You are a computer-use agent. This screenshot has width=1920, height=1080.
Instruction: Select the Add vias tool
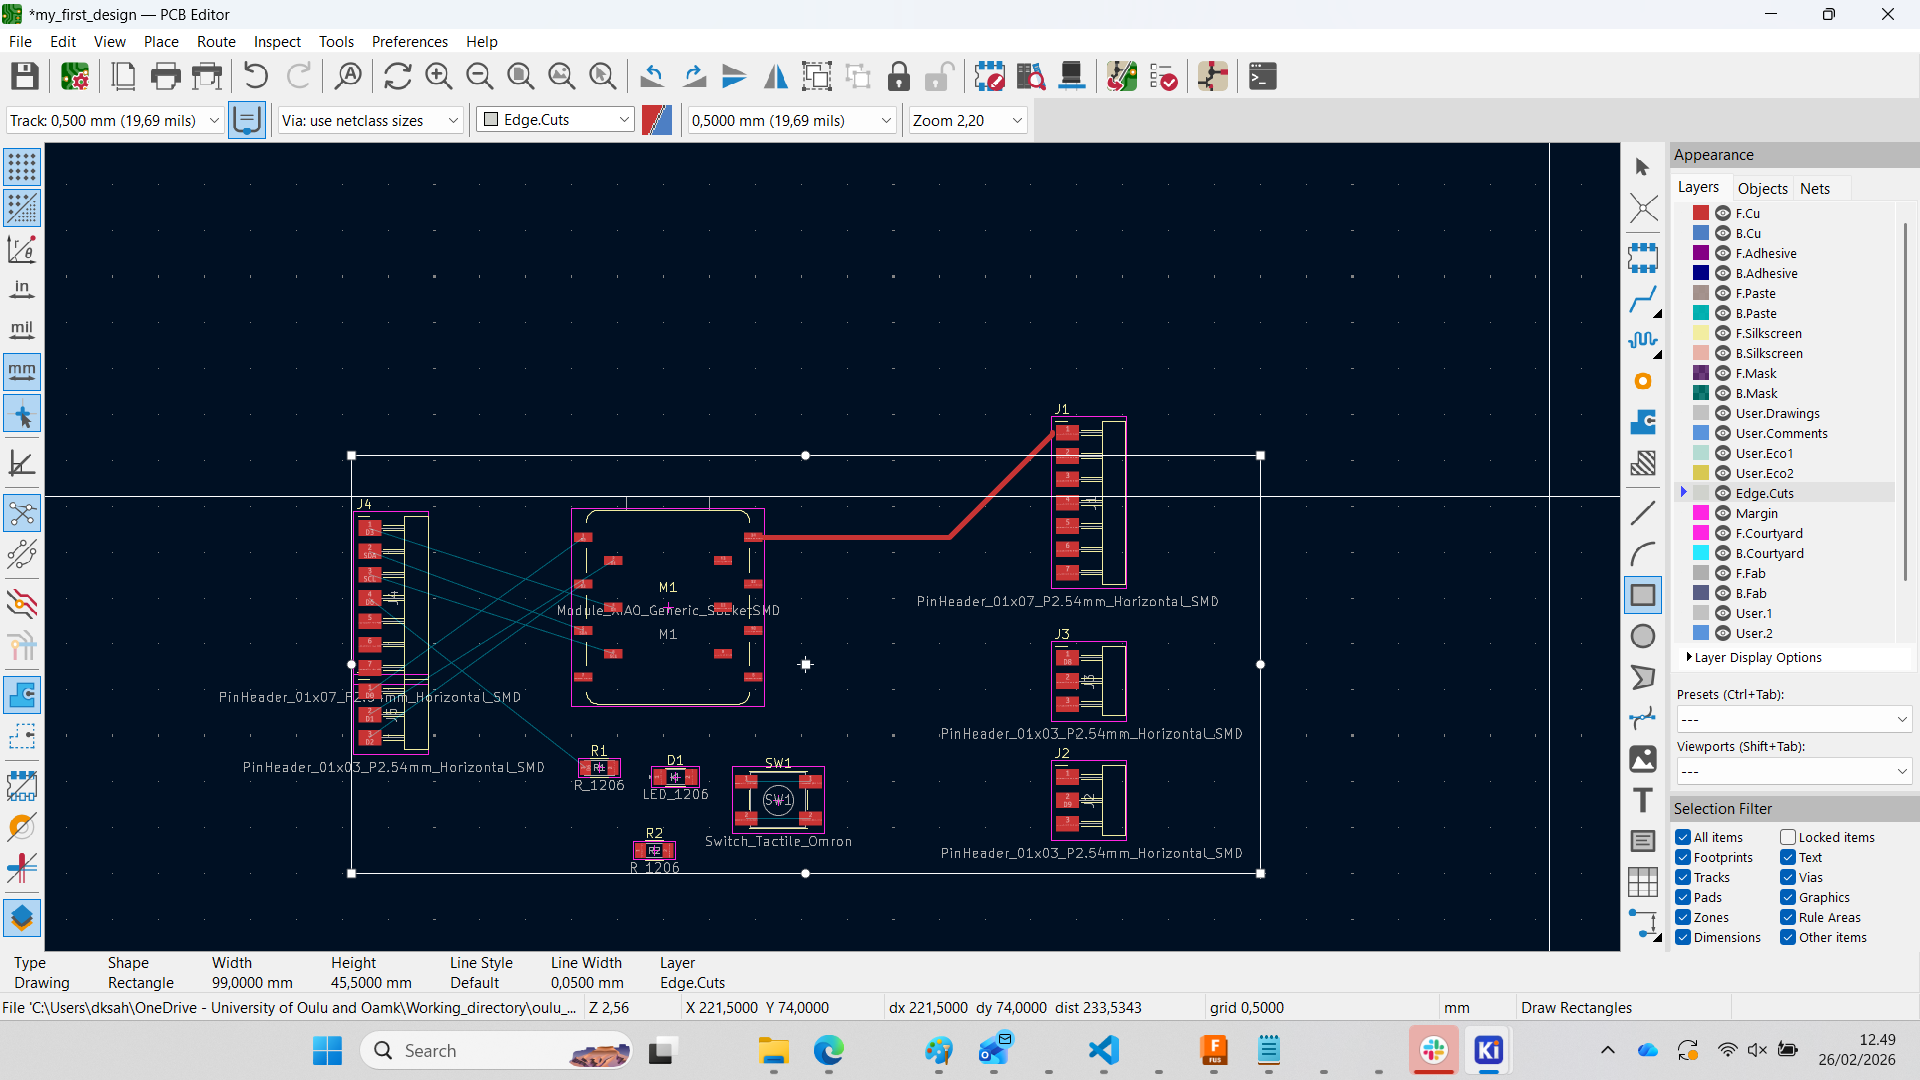pyautogui.click(x=1642, y=381)
